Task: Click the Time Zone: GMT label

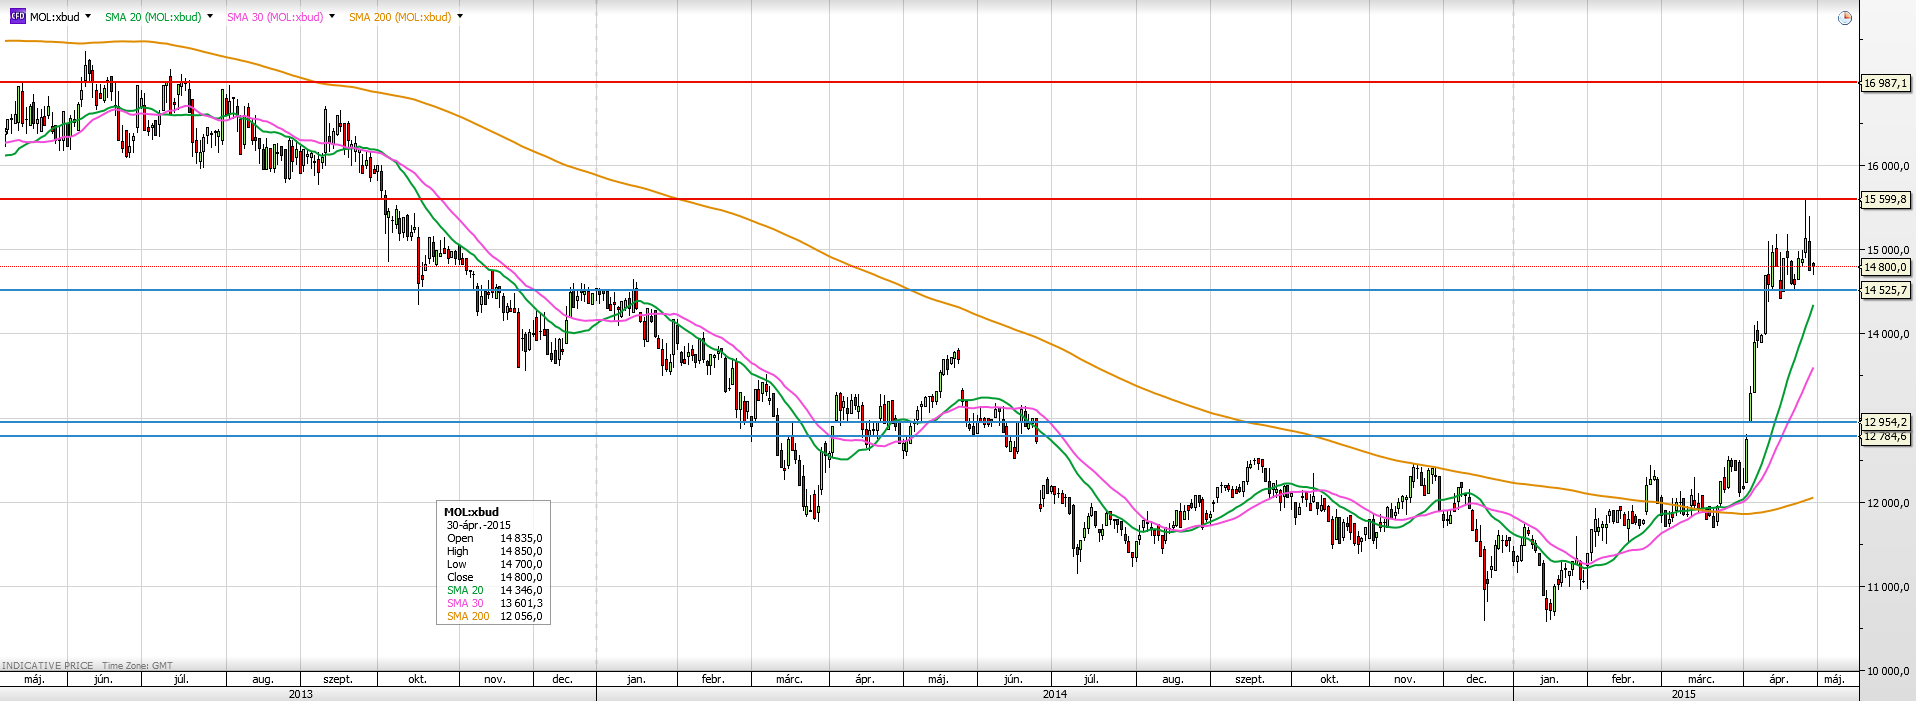Action: (137, 665)
